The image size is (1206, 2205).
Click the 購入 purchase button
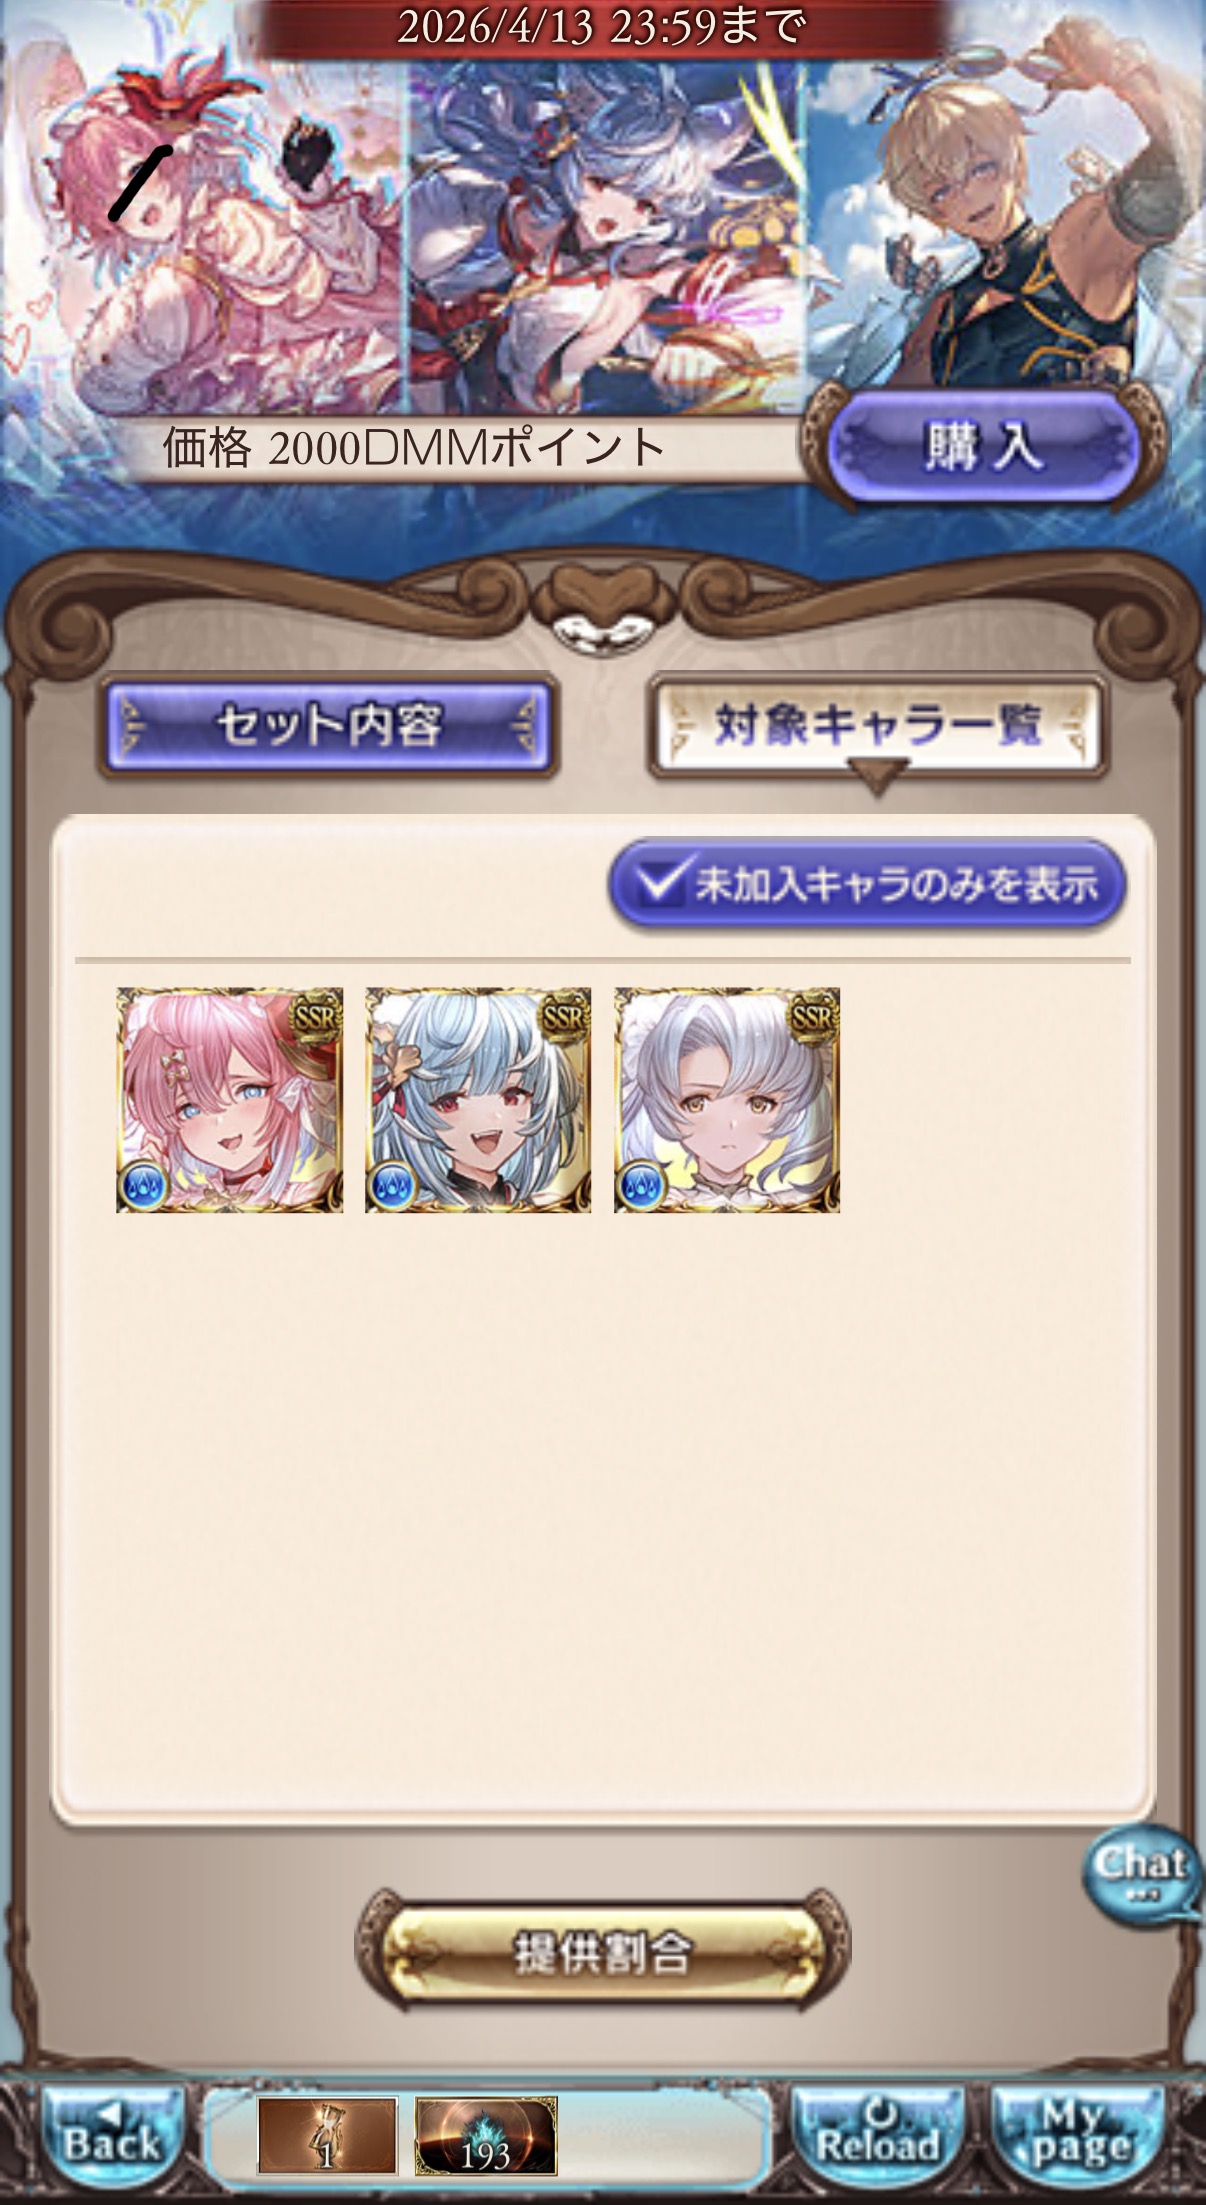(x=983, y=446)
